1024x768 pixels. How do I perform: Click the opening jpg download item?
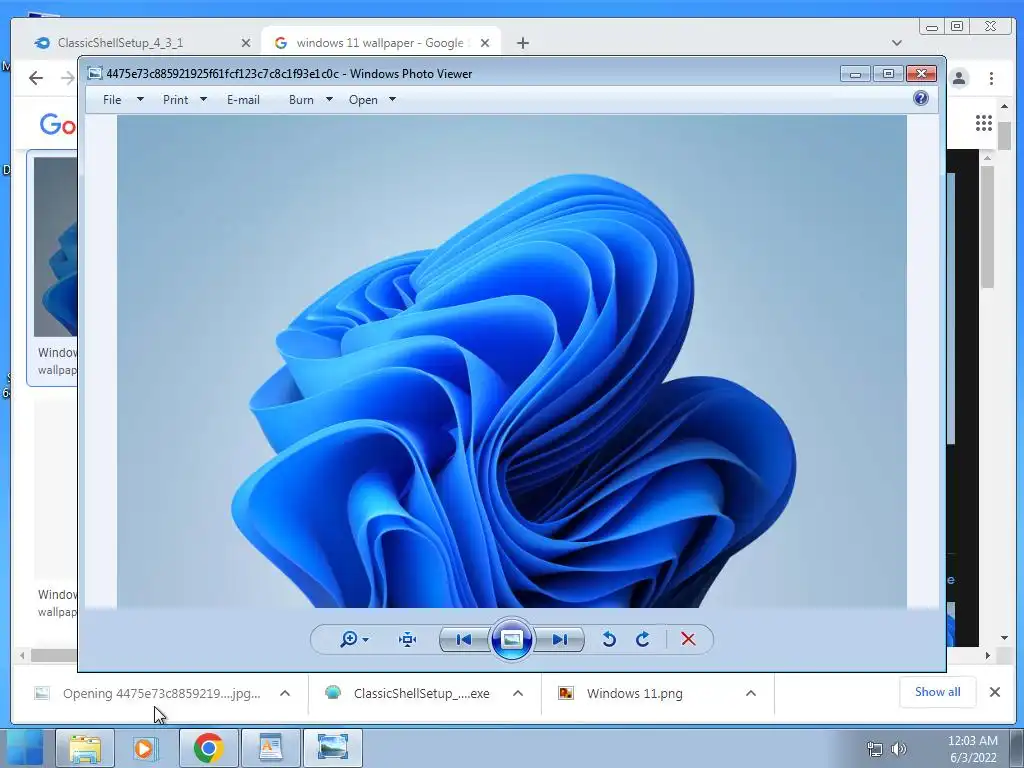(x=161, y=694)
